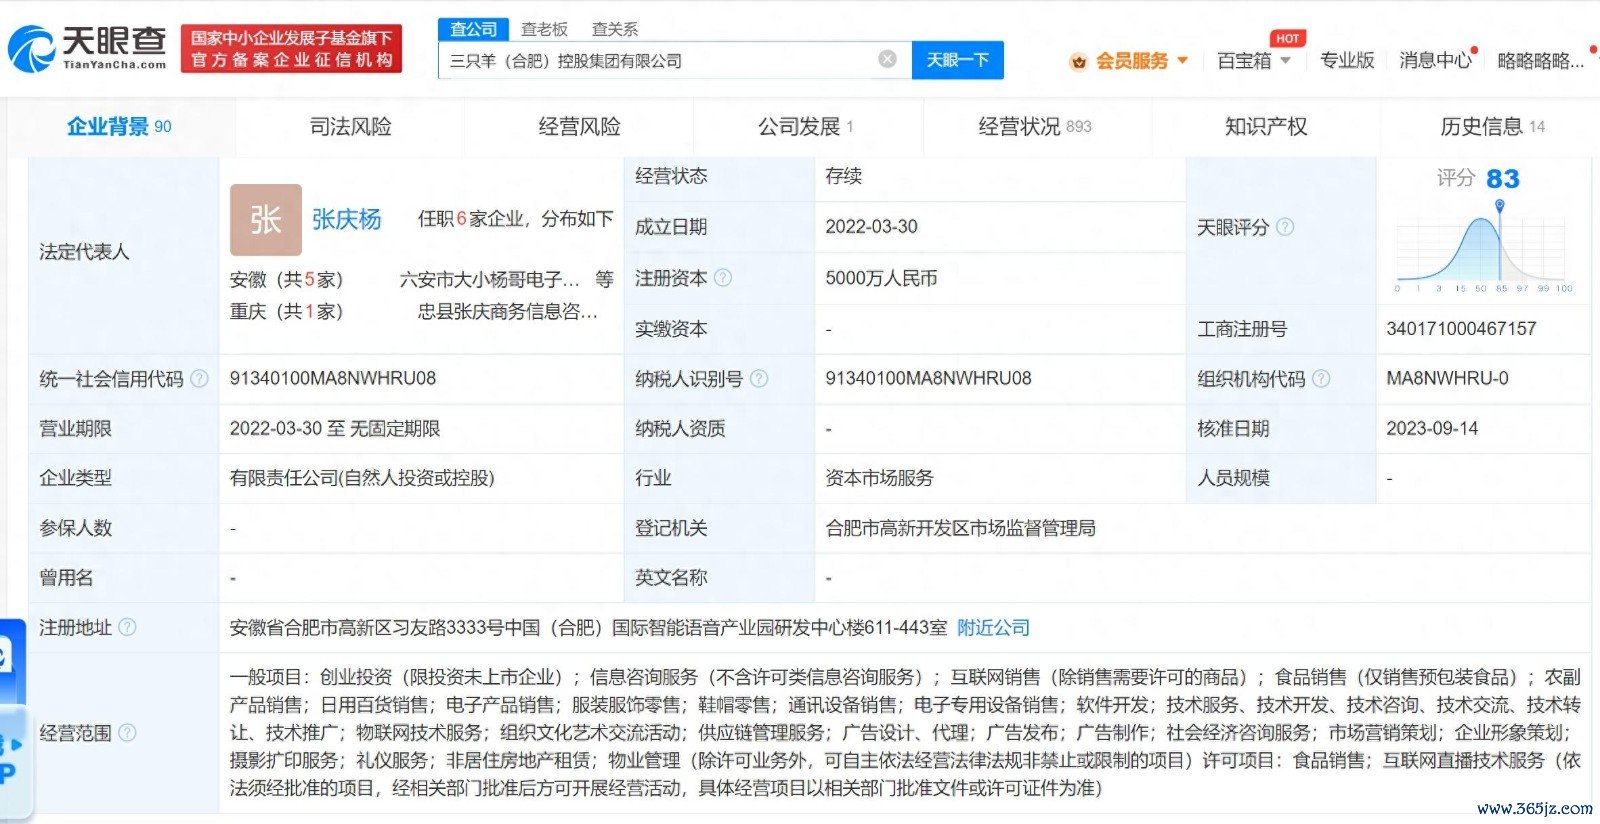Select 合肥市高新开发区市场监督管理局 text
1600x824 pixels.
pyautogui.click(x=960, y=528)
